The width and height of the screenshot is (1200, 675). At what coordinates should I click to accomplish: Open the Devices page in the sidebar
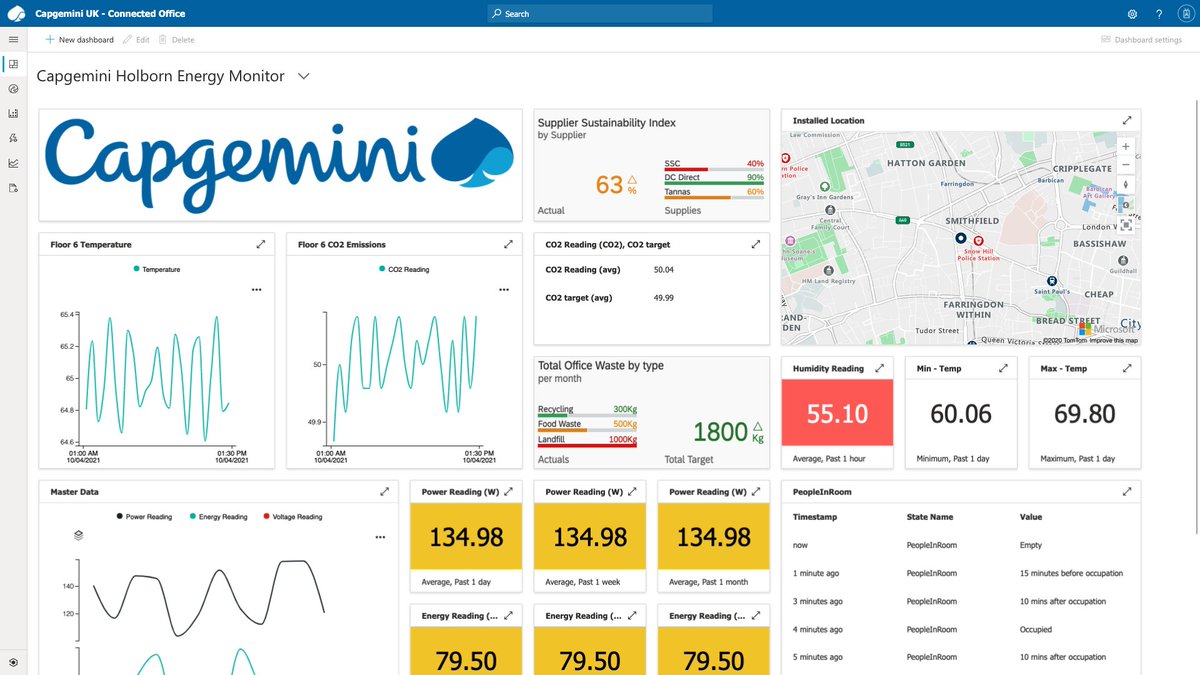[13, 89]
